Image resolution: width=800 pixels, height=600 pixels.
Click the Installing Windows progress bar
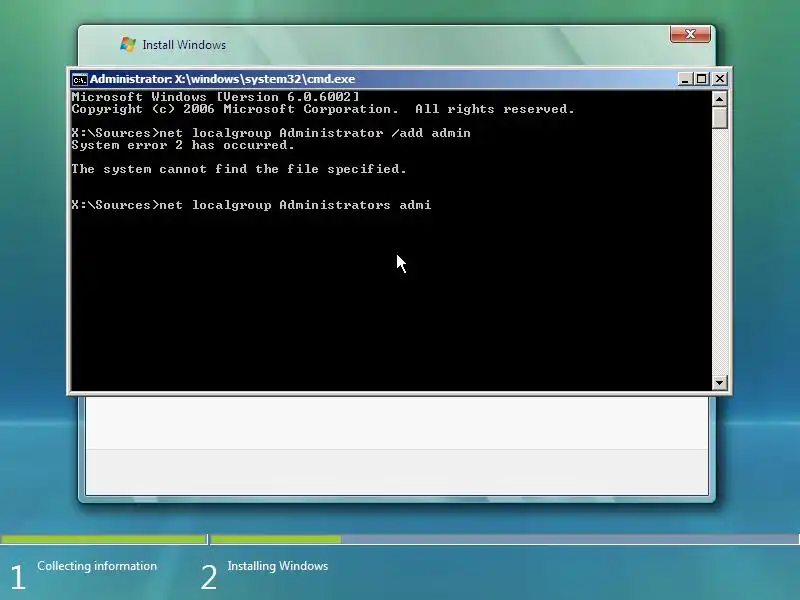click(505, 539)
